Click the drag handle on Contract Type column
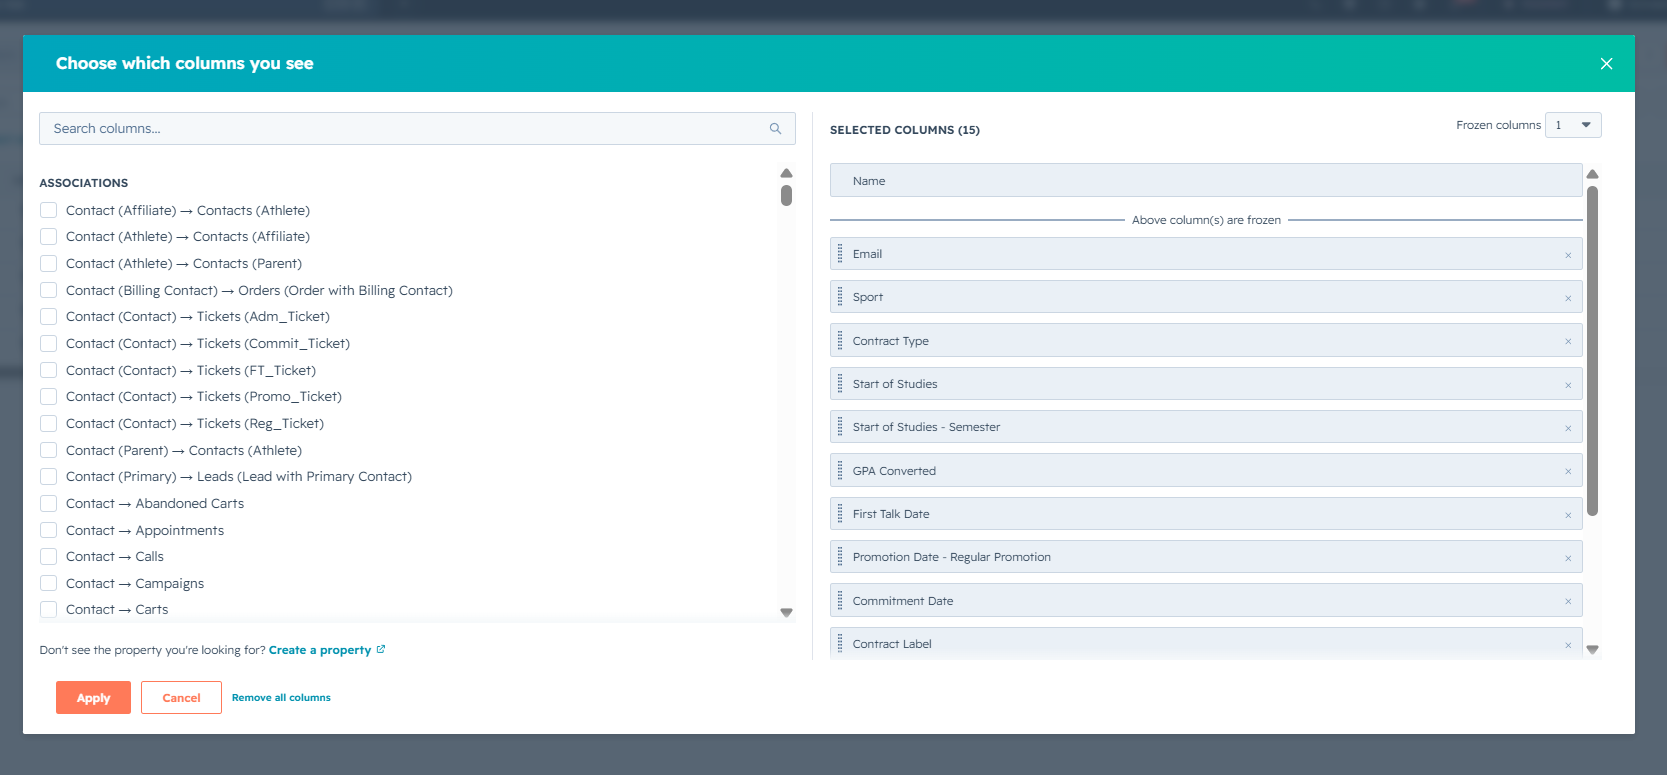1667x775 pixels. click(x=840, y=341)
